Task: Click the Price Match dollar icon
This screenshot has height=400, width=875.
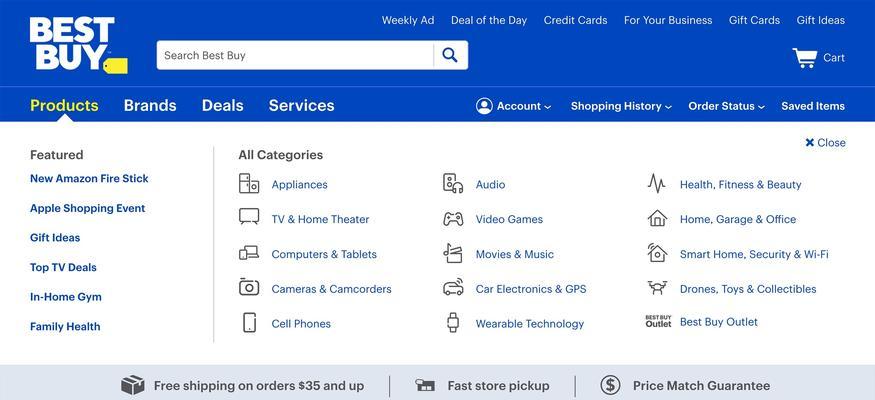Action: coord(610,385)
